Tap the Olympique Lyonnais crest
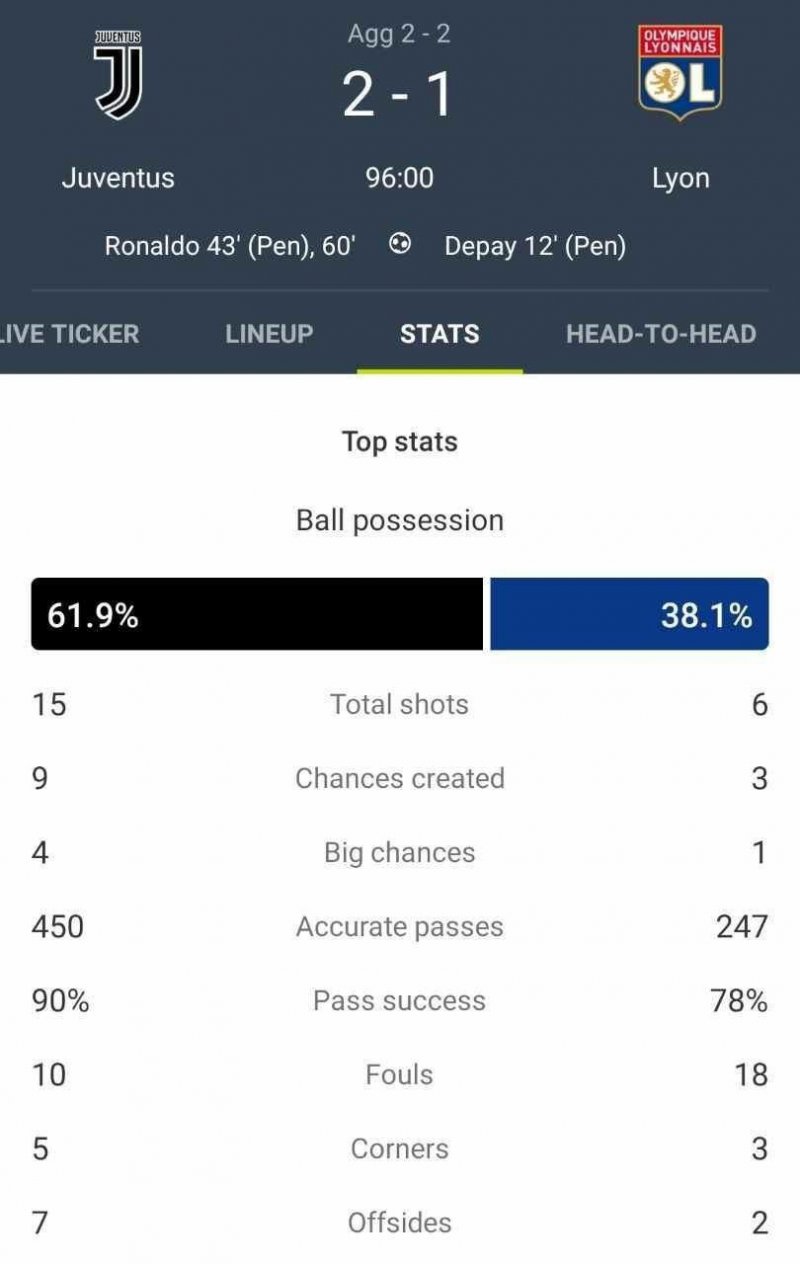The image size is (800, 1264). [680, 73]
